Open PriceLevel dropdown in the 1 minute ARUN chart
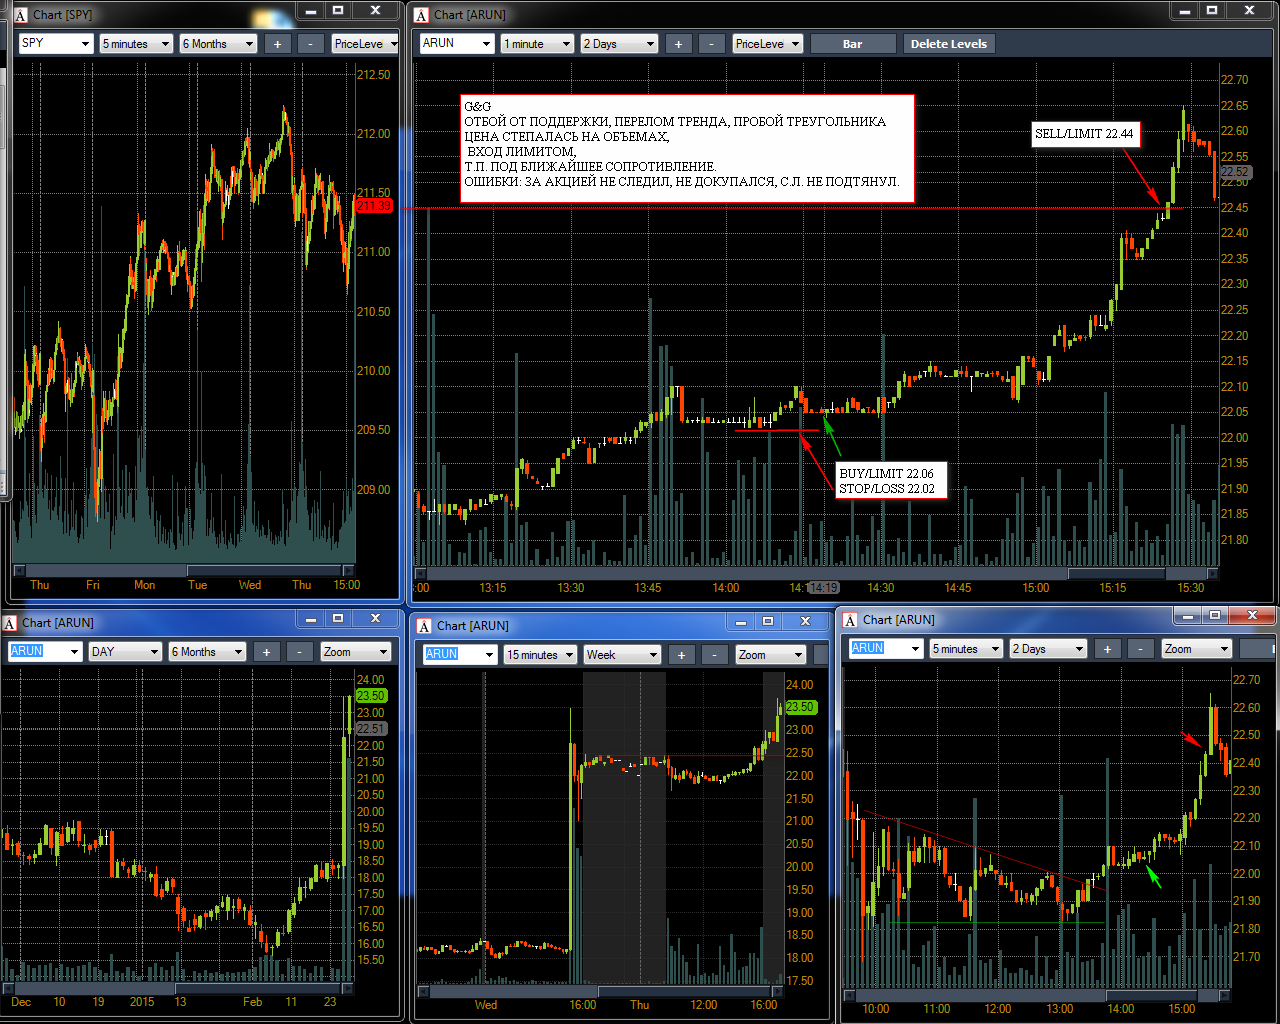The height and width of the screenshot is (1024, 1280). point(768,43)
